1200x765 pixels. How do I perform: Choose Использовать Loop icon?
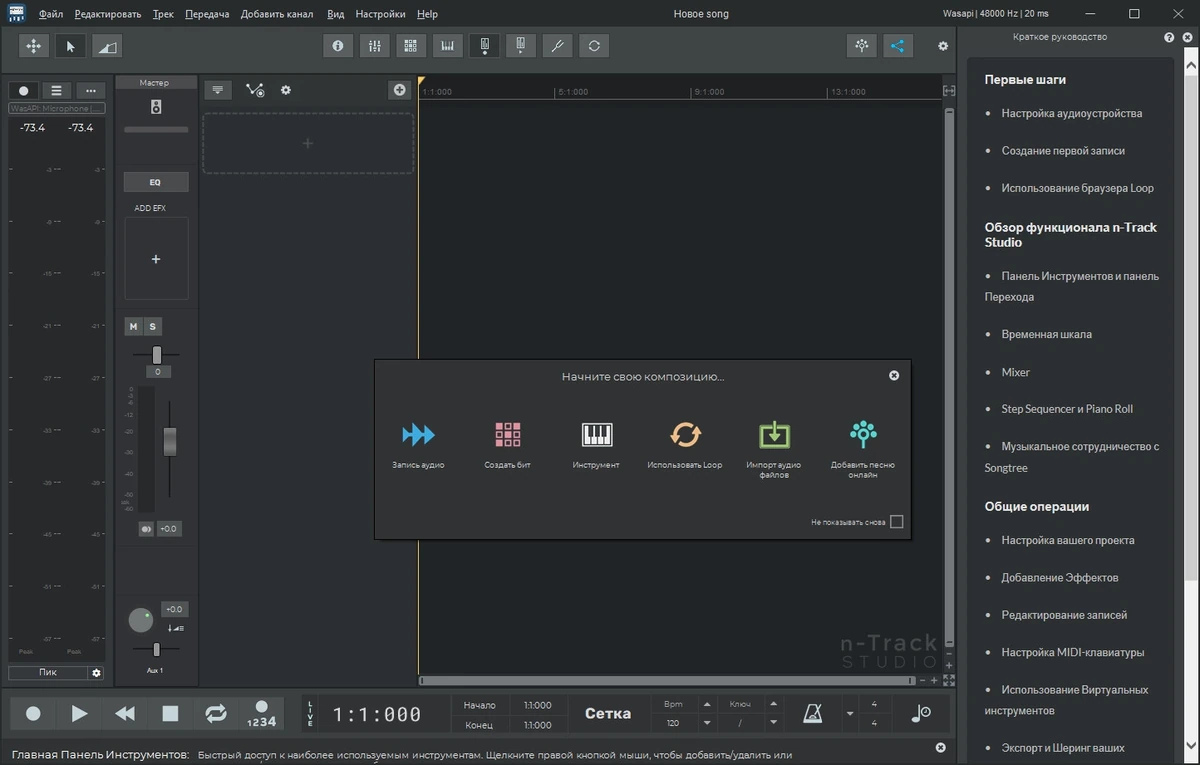(x=685, y=434)
